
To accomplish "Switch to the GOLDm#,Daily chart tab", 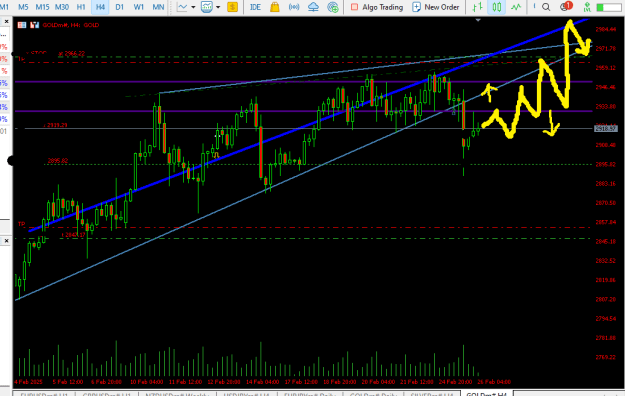I will point(373,394).
